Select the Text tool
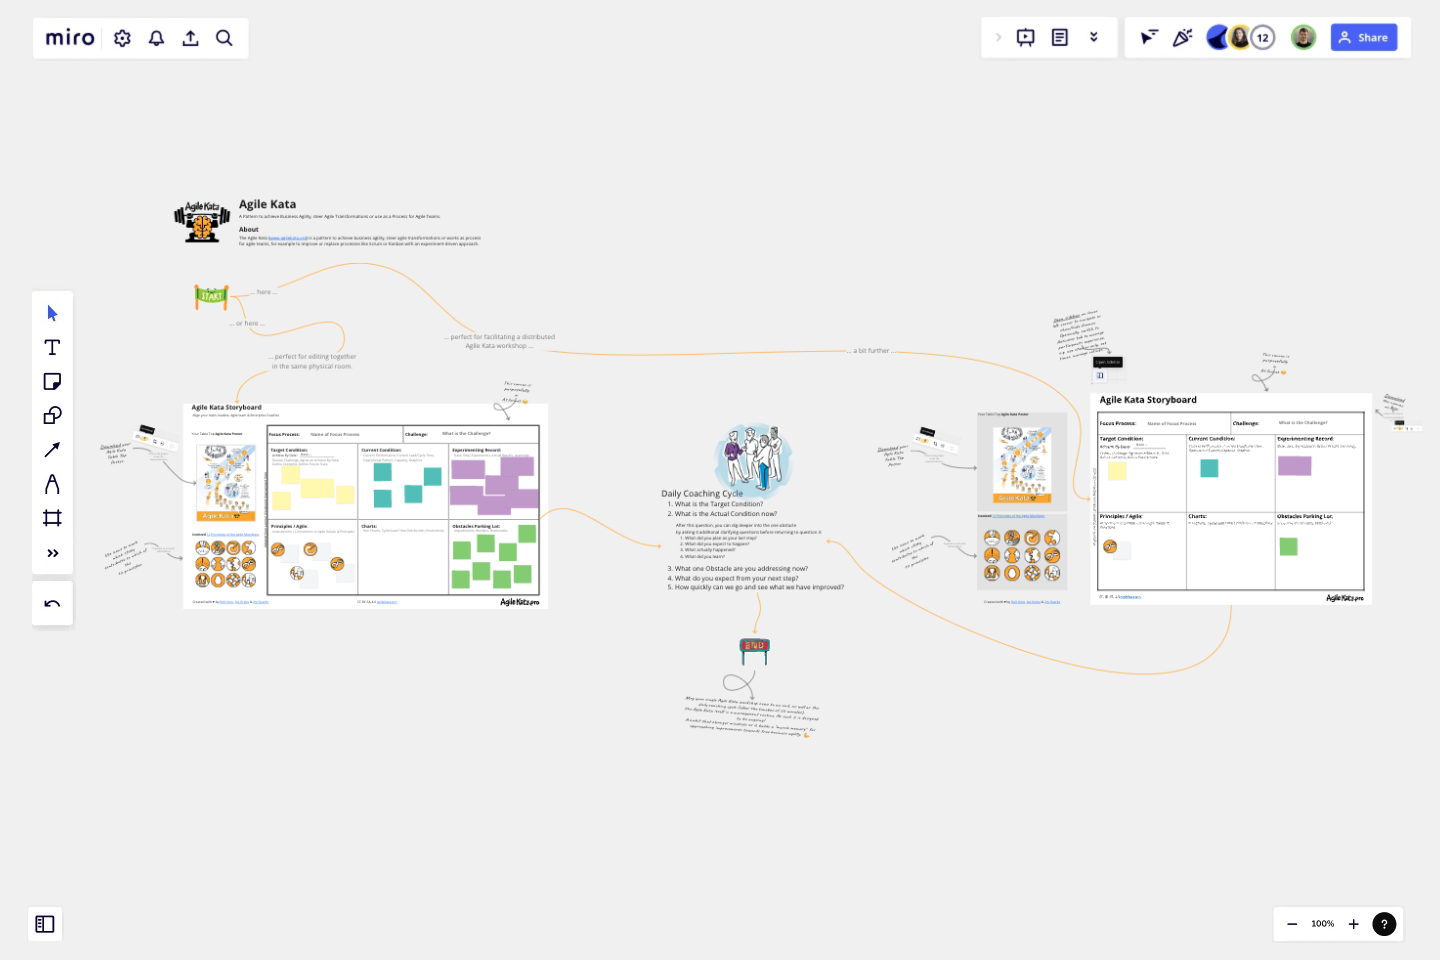Screen dimensions: 1440x960 [52, 347]
